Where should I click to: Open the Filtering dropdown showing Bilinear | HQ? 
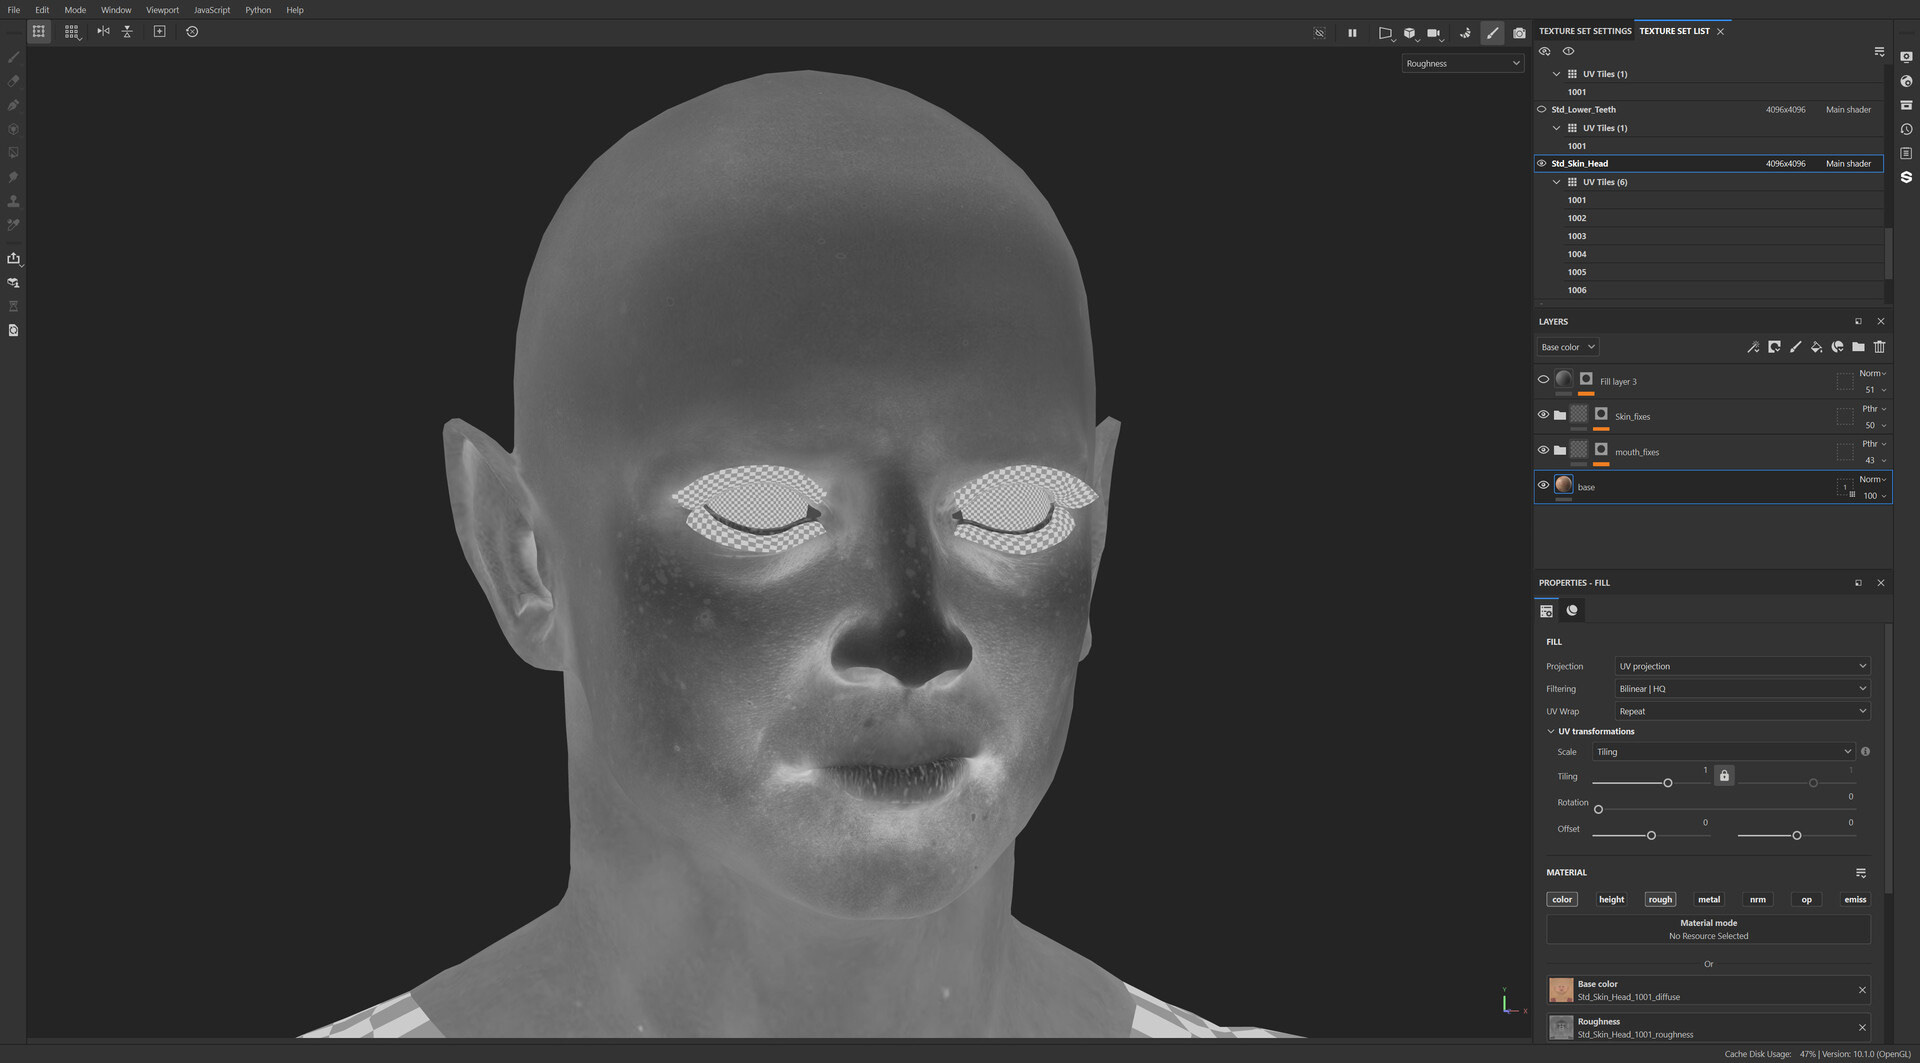coord(1742,689)
